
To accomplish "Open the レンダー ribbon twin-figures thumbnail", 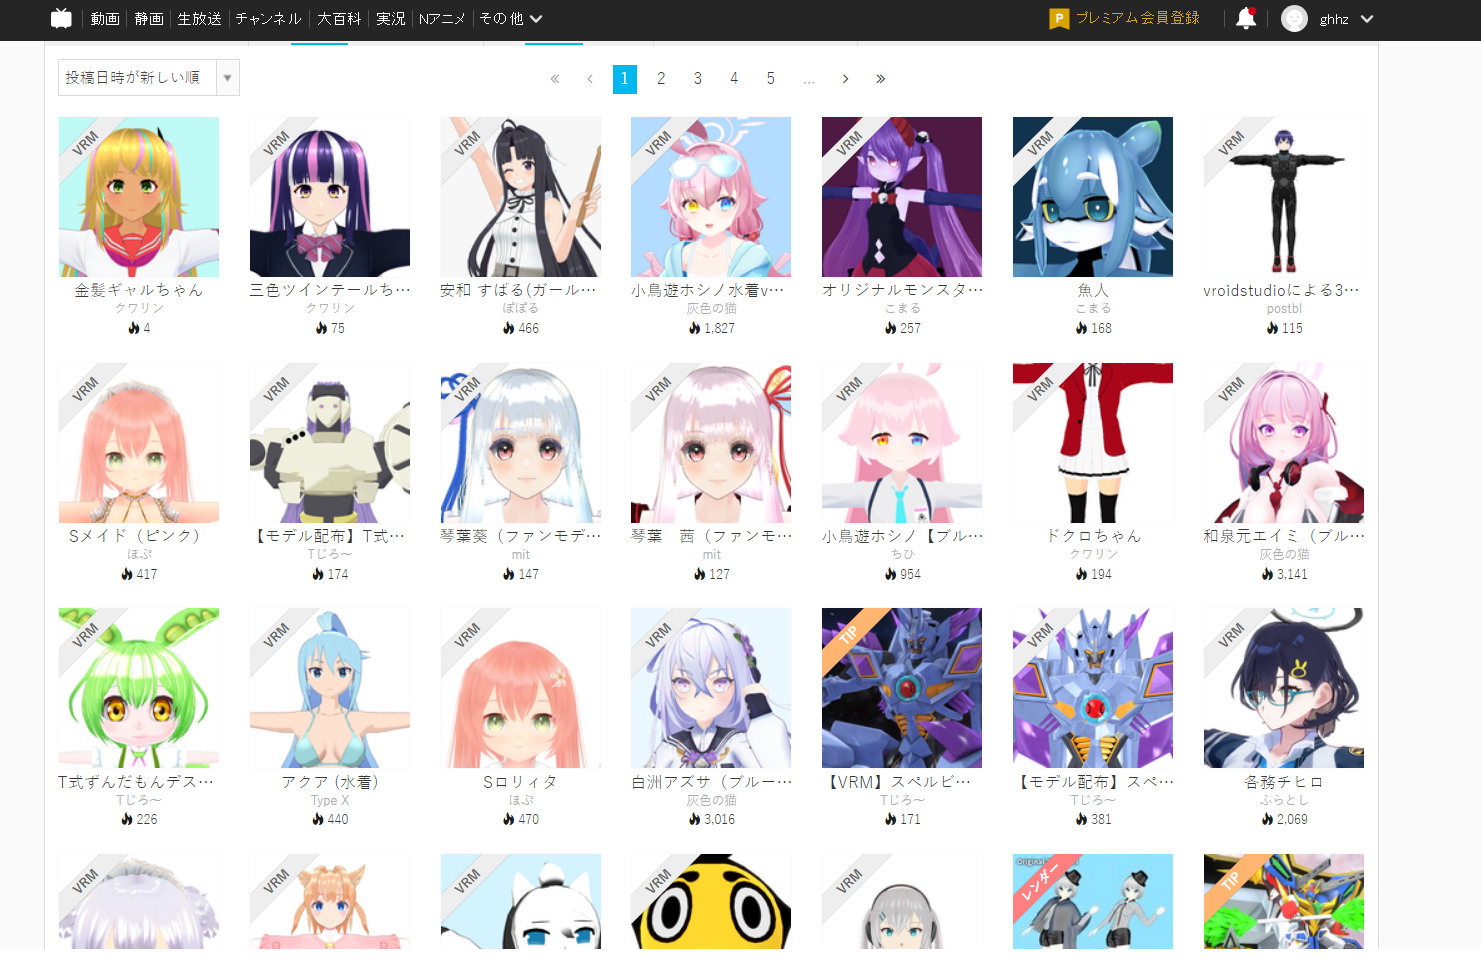I will point(1093,901).
